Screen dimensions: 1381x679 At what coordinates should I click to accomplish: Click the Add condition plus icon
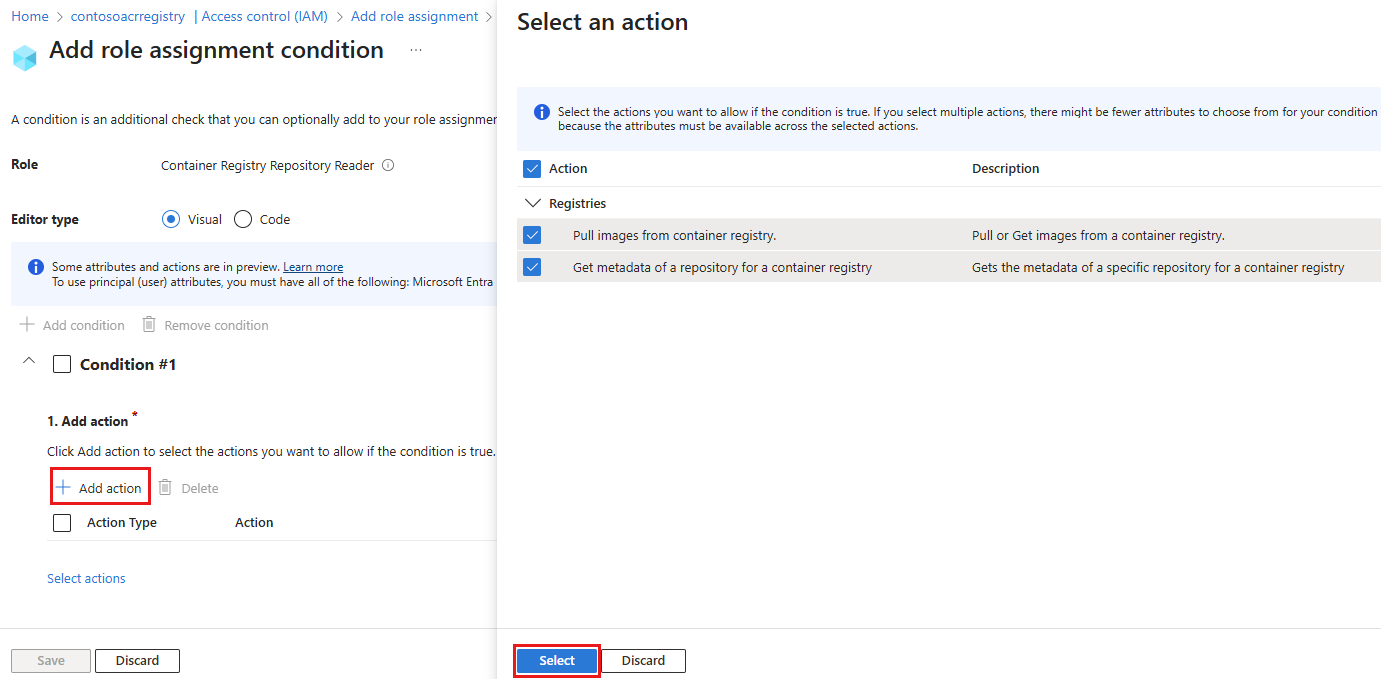pos(27,325)
